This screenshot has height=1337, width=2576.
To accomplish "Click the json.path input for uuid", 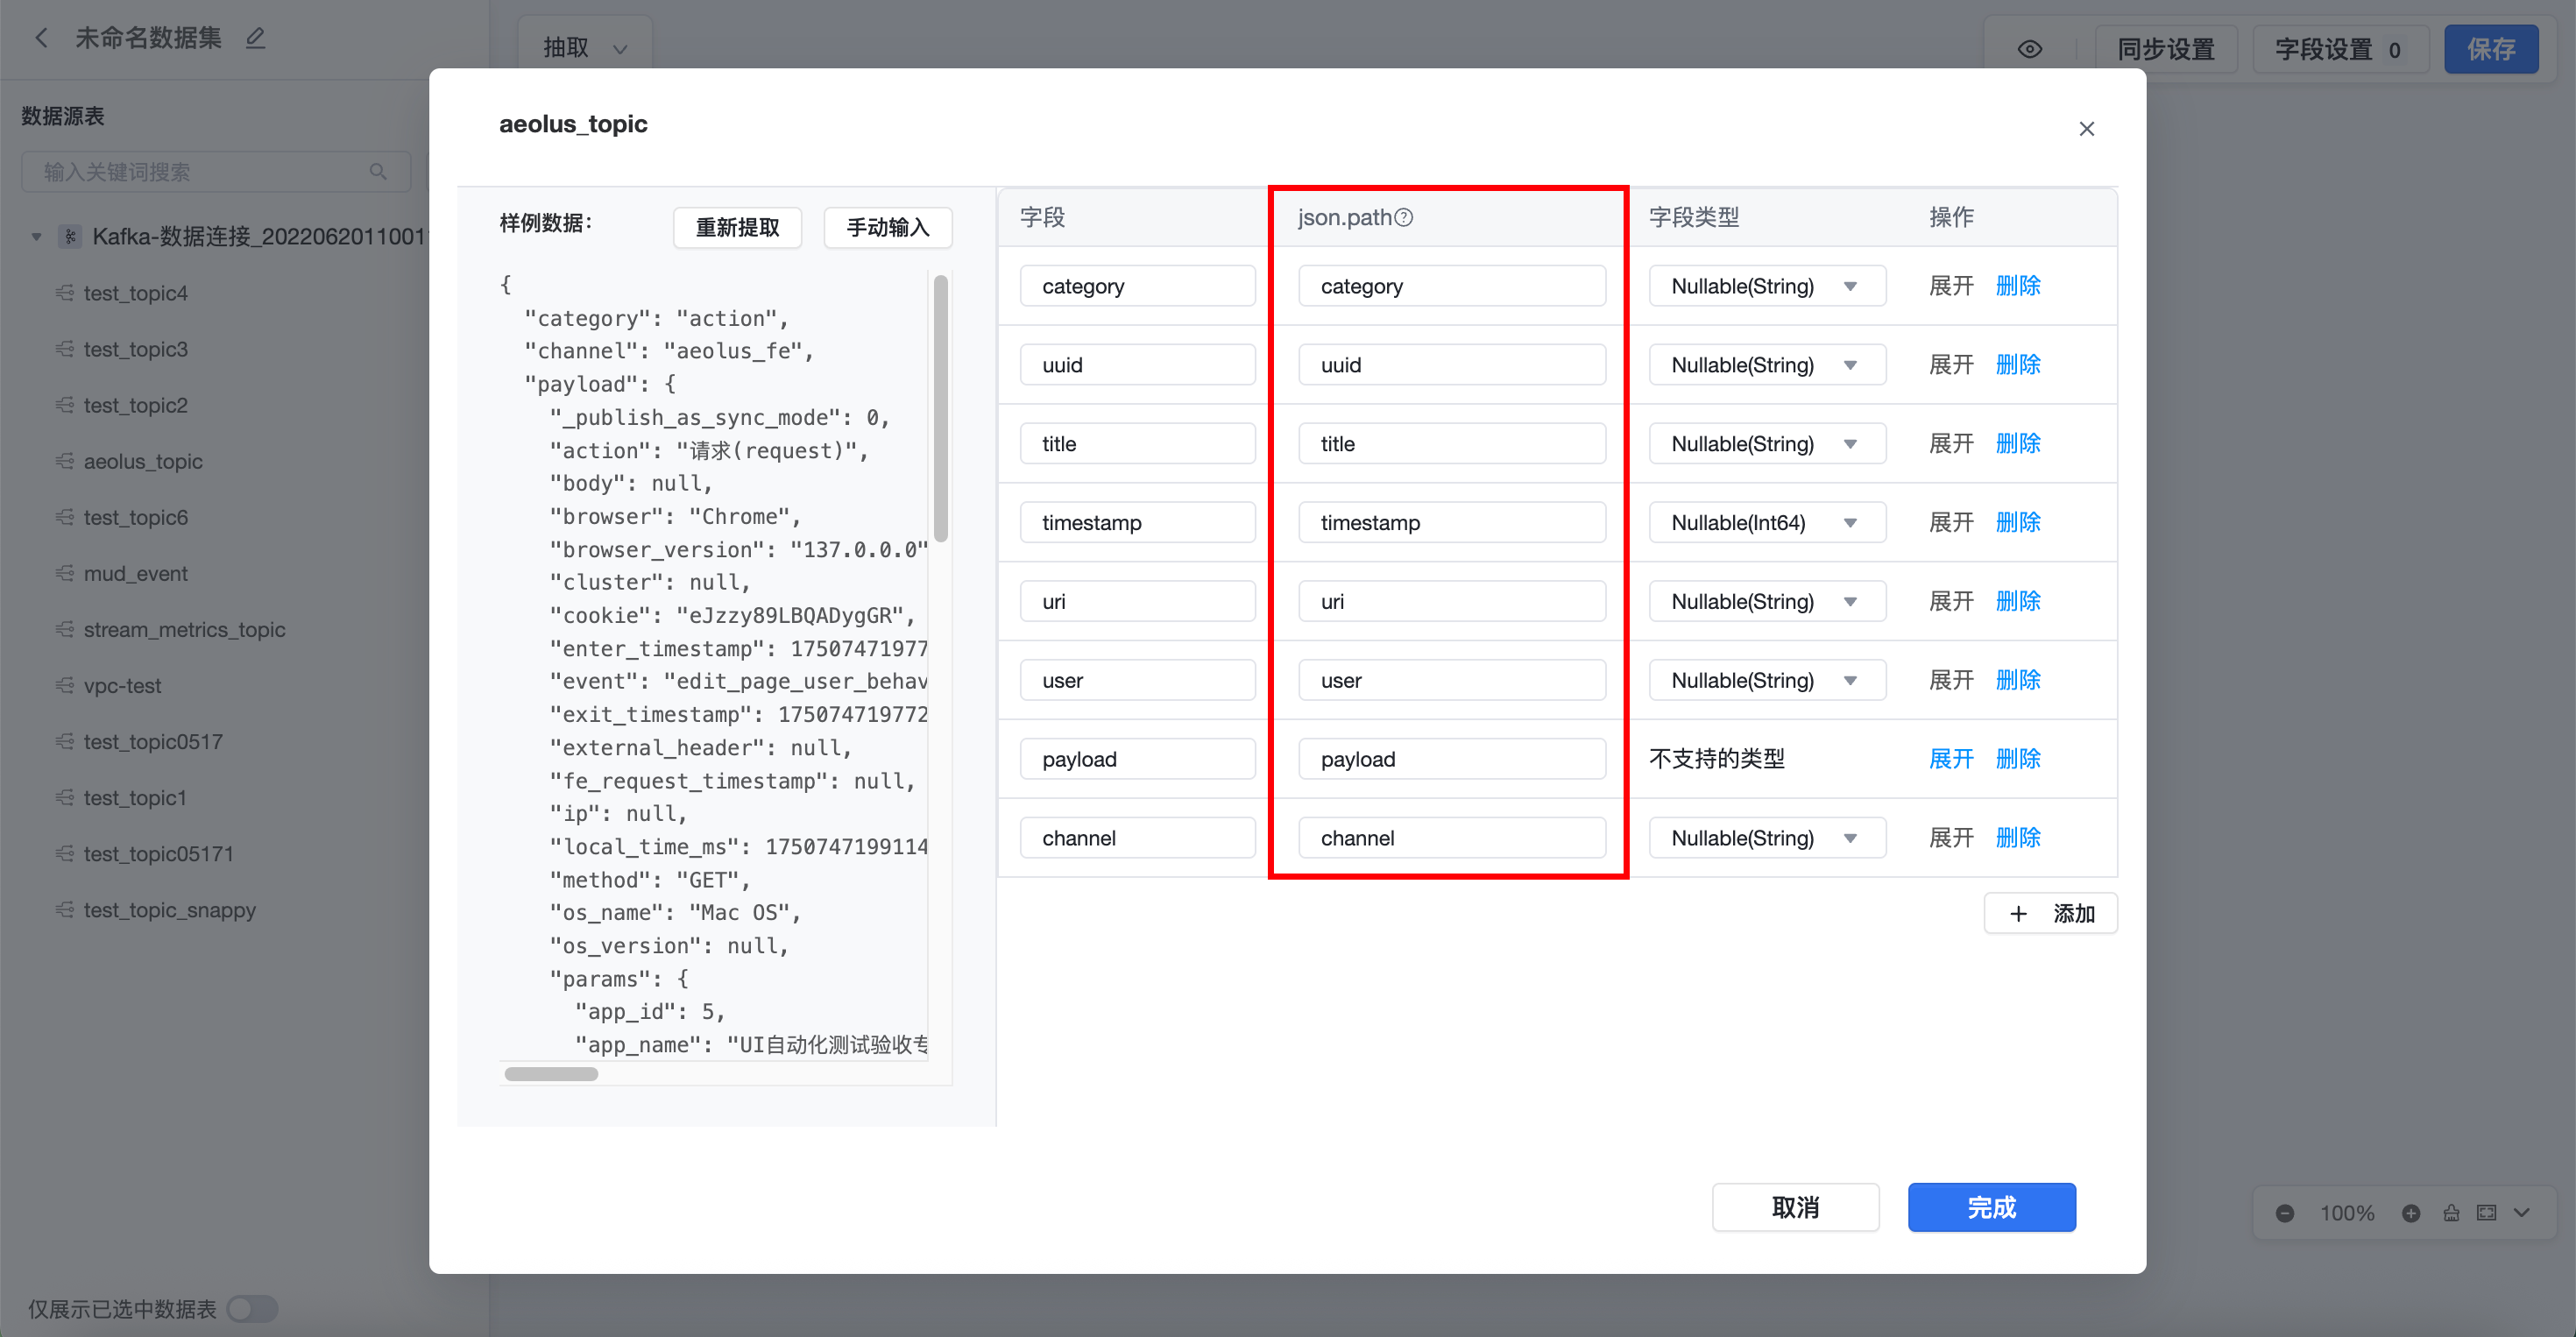I will (1451, 365).
